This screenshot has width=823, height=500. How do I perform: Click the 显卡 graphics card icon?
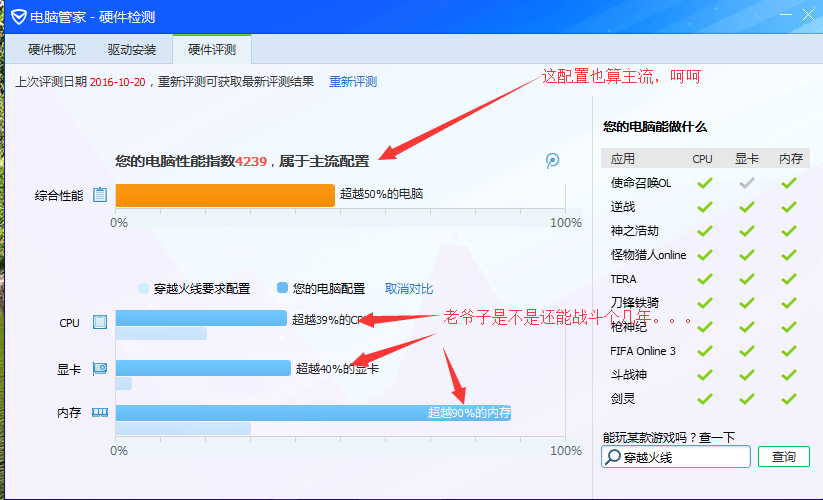[x=100, y=369]
